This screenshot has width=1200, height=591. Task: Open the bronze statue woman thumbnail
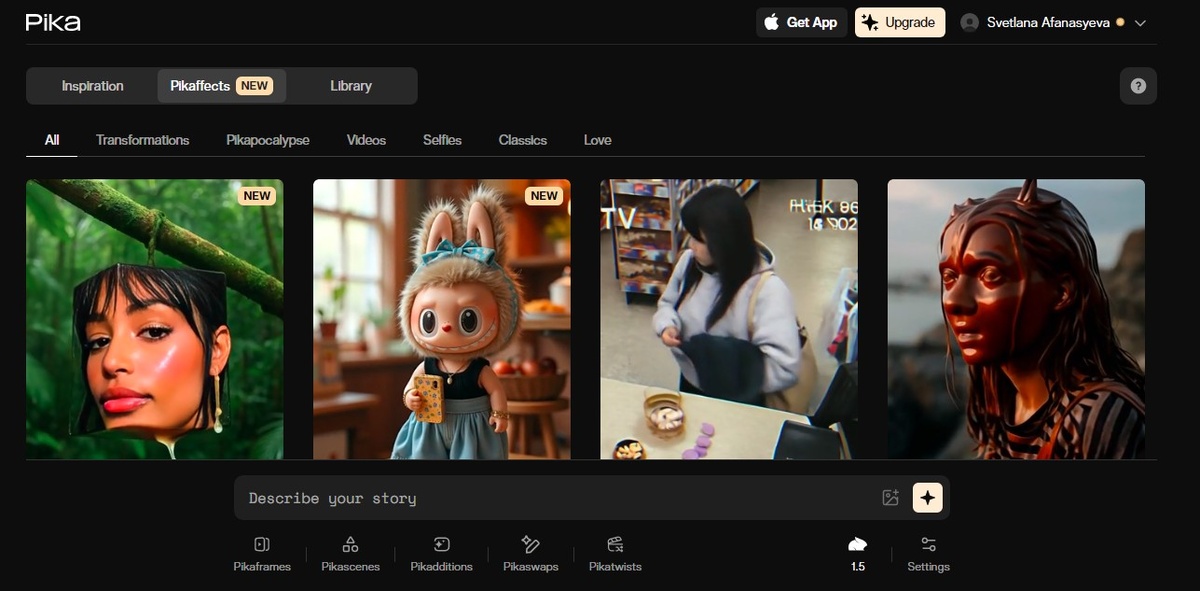[1016, 319]
